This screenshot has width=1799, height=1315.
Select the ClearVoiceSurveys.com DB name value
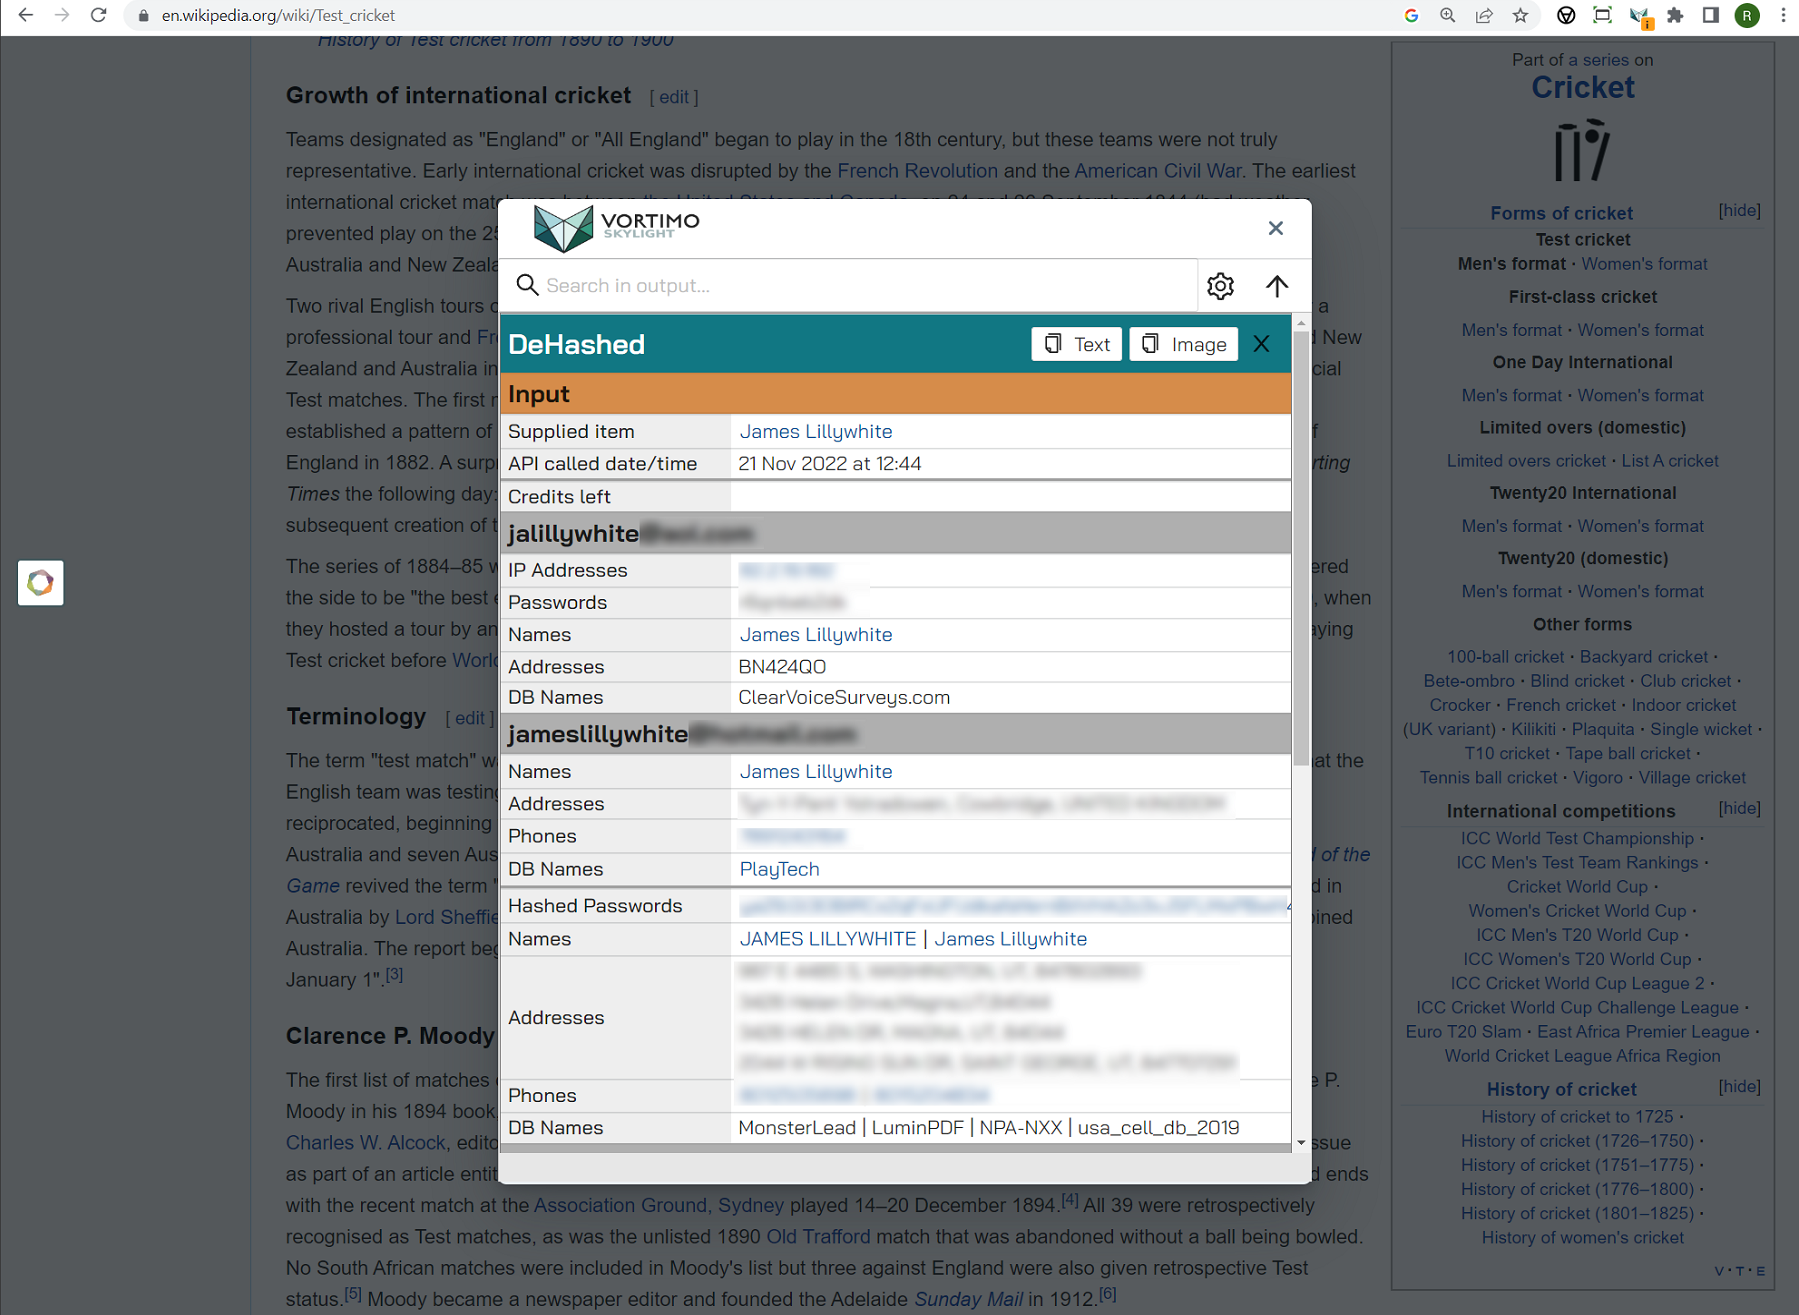844,697
